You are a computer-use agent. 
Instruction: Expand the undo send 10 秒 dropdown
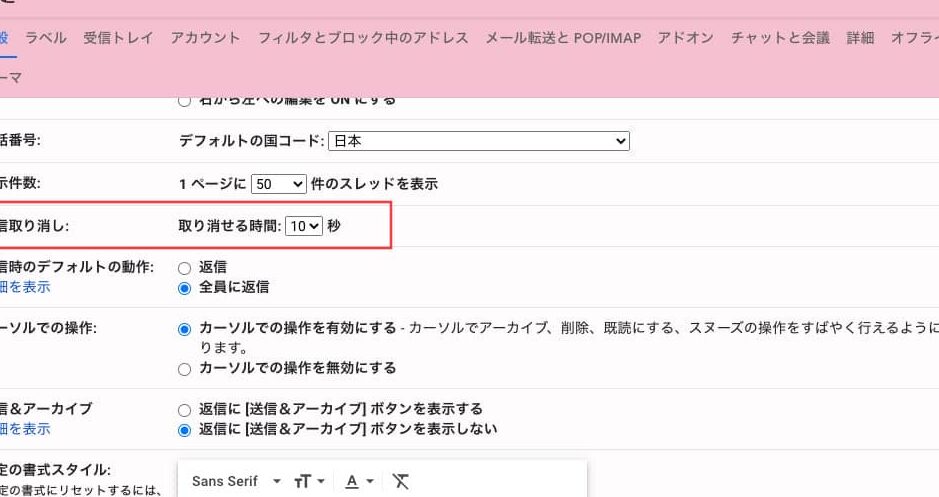coord(304,227)
